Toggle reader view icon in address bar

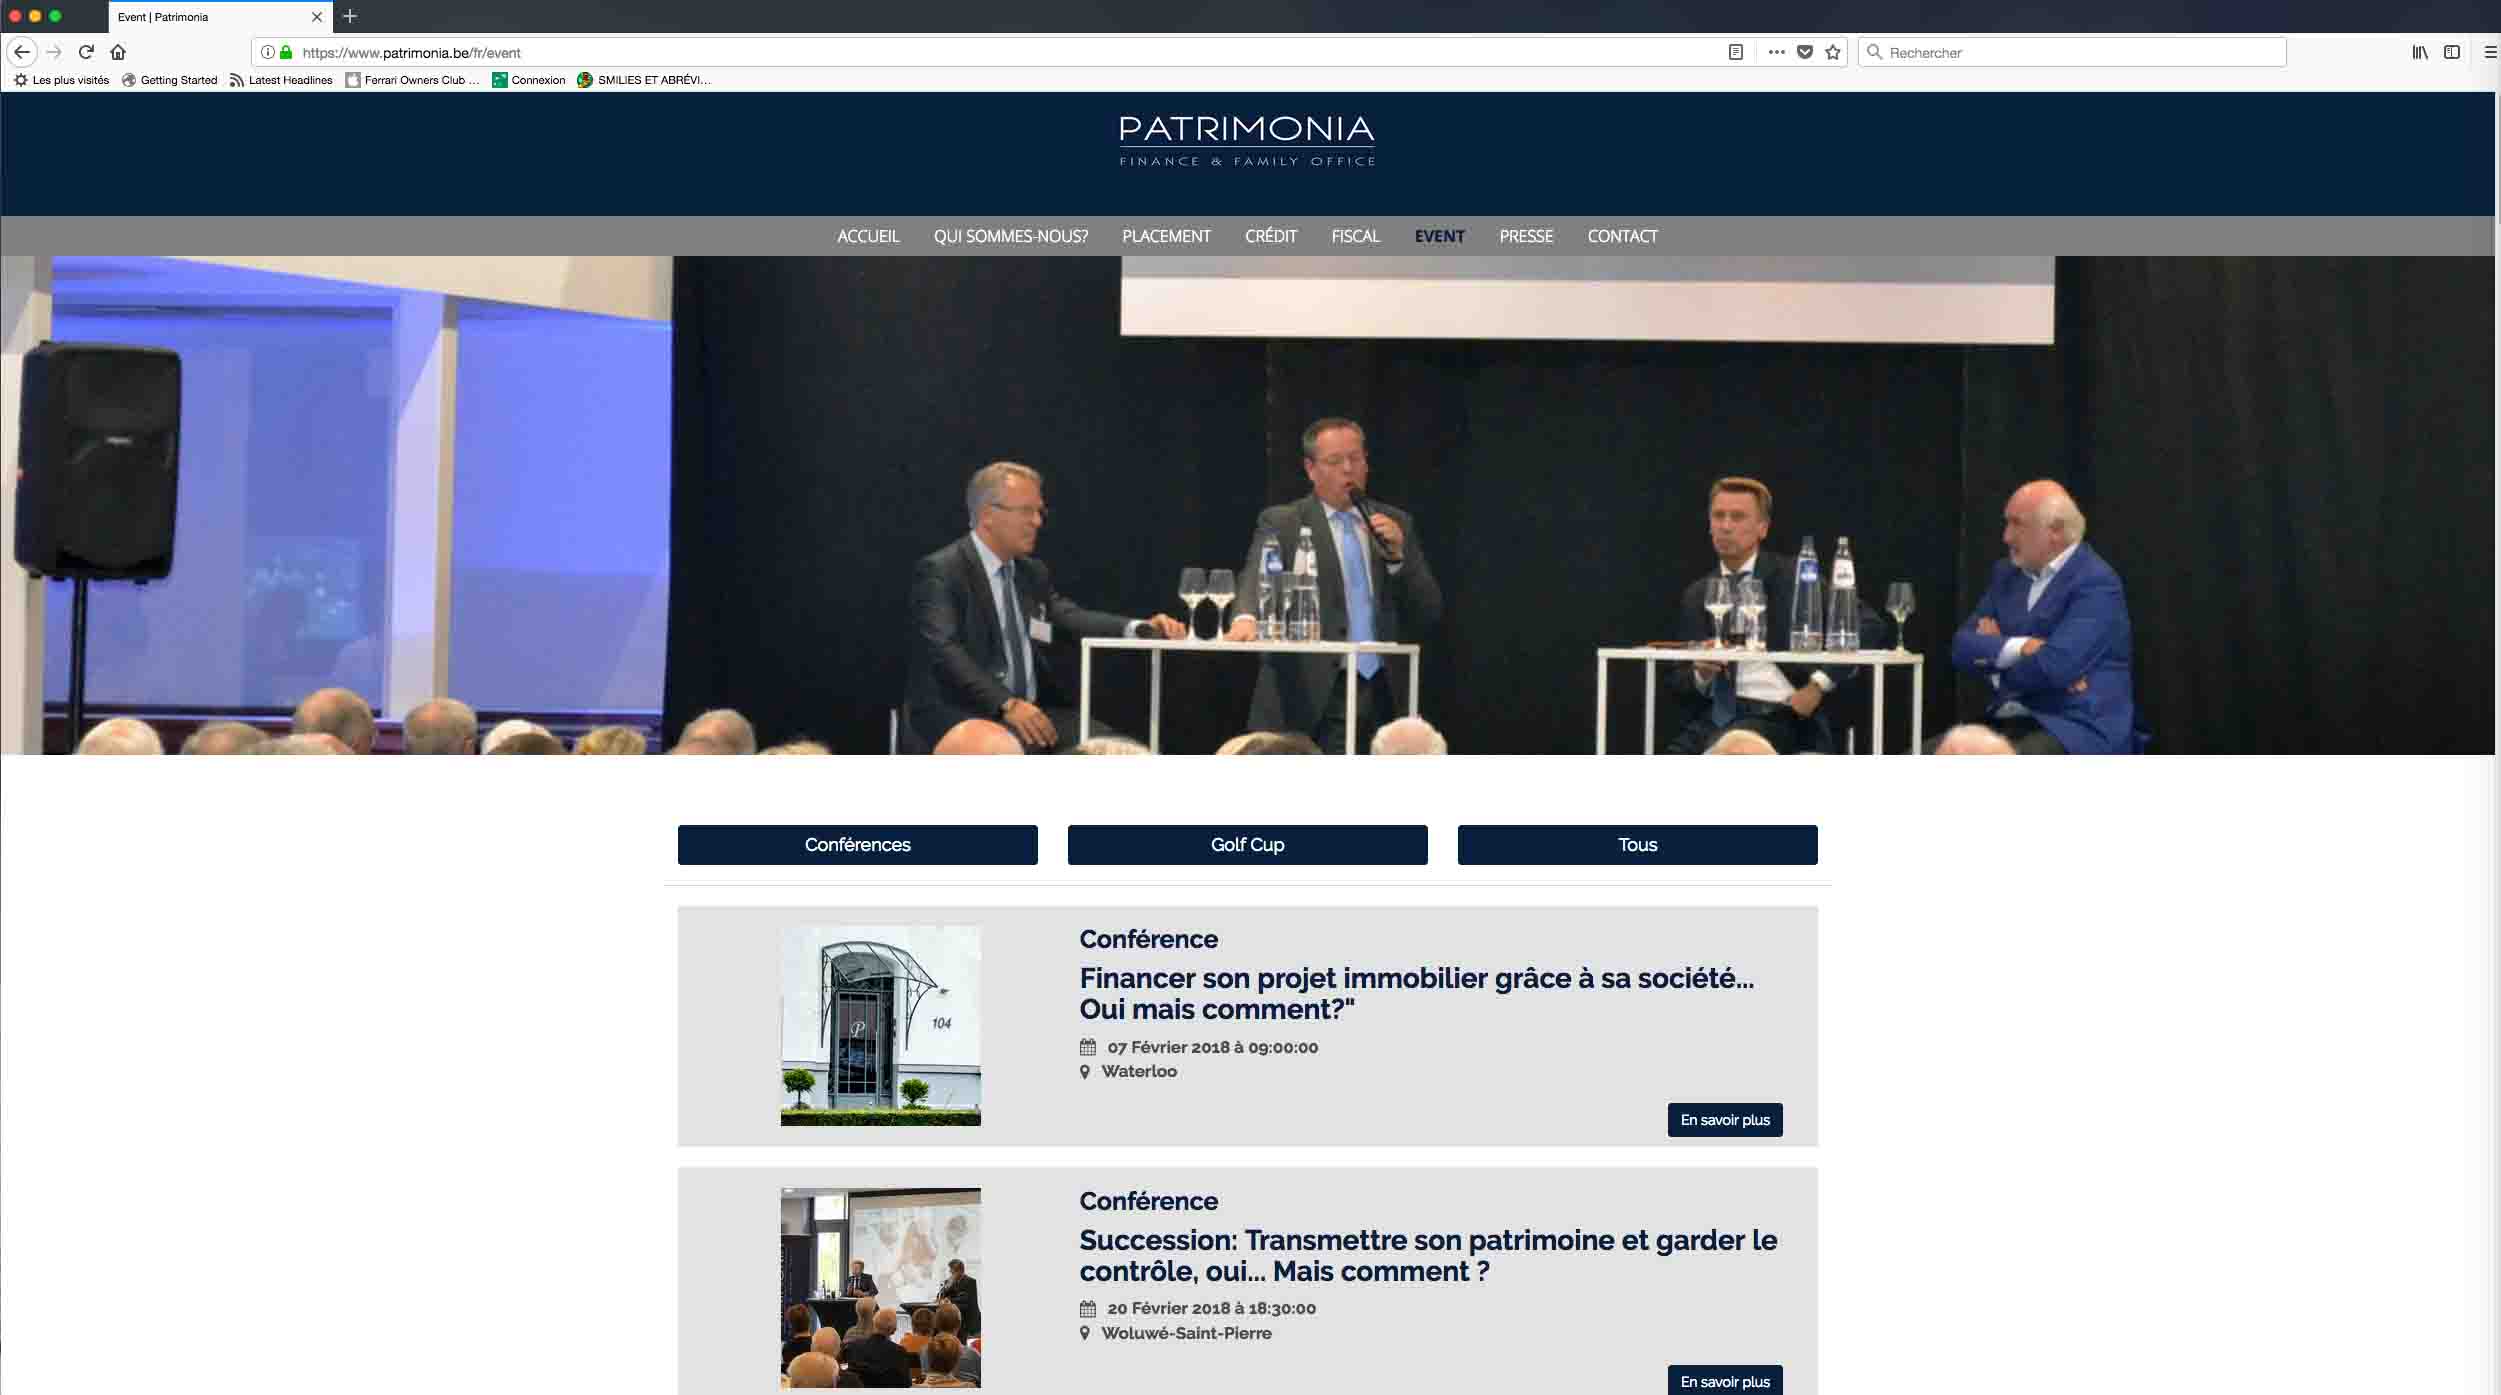[x=1736, y=52]
